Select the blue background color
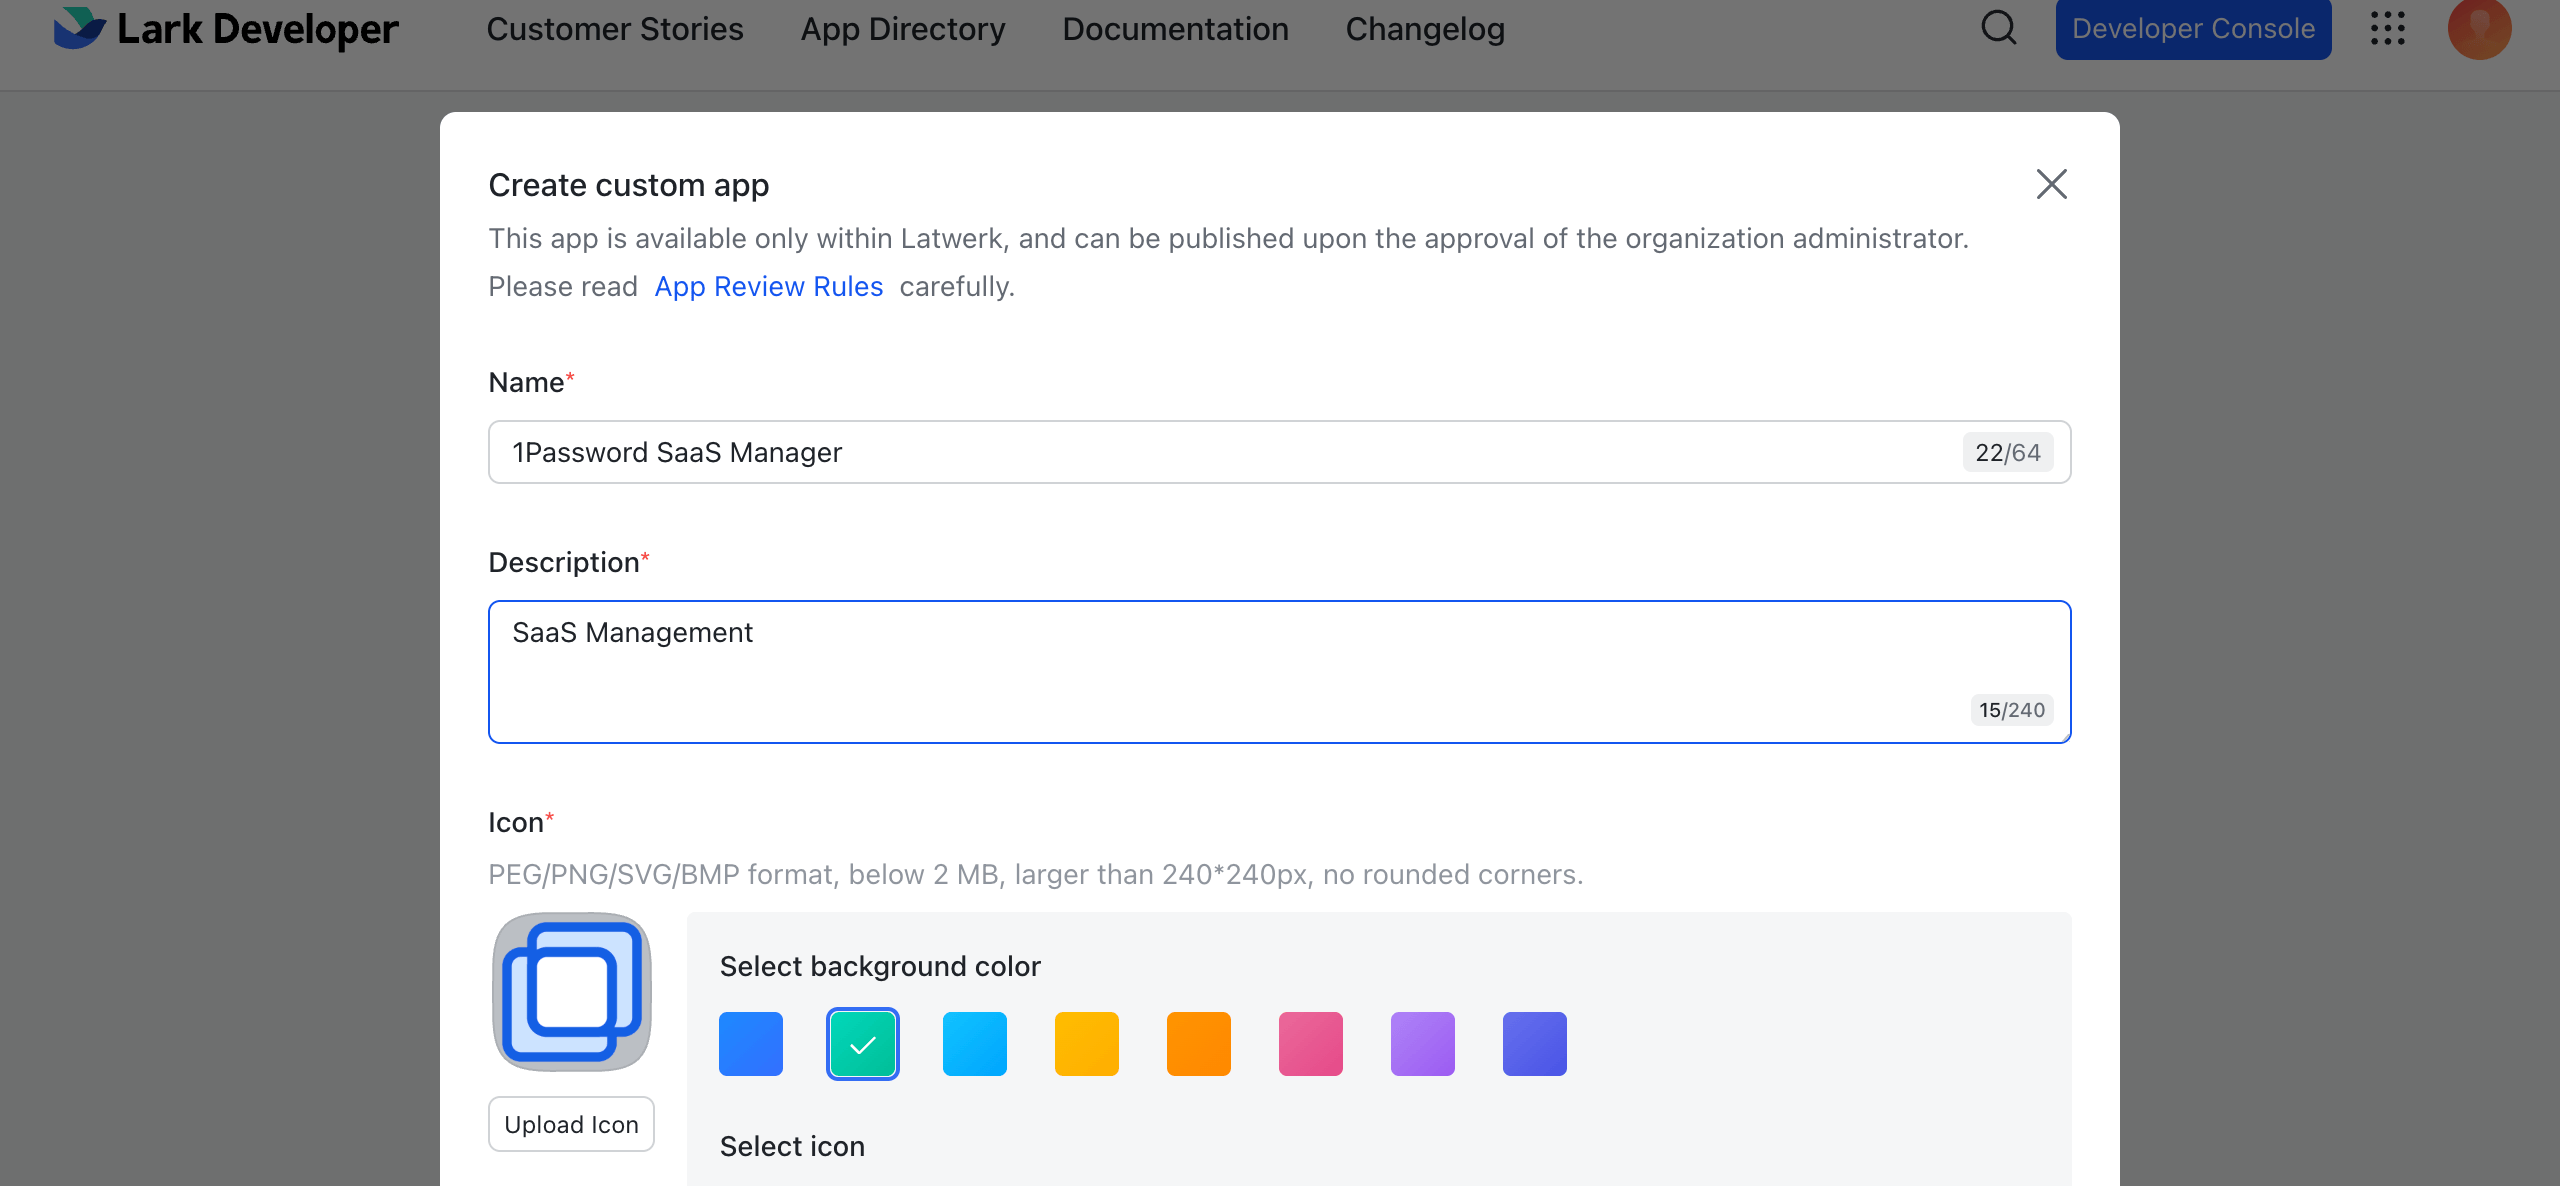This screenshot has height=1186, width=2560. 750,1044
